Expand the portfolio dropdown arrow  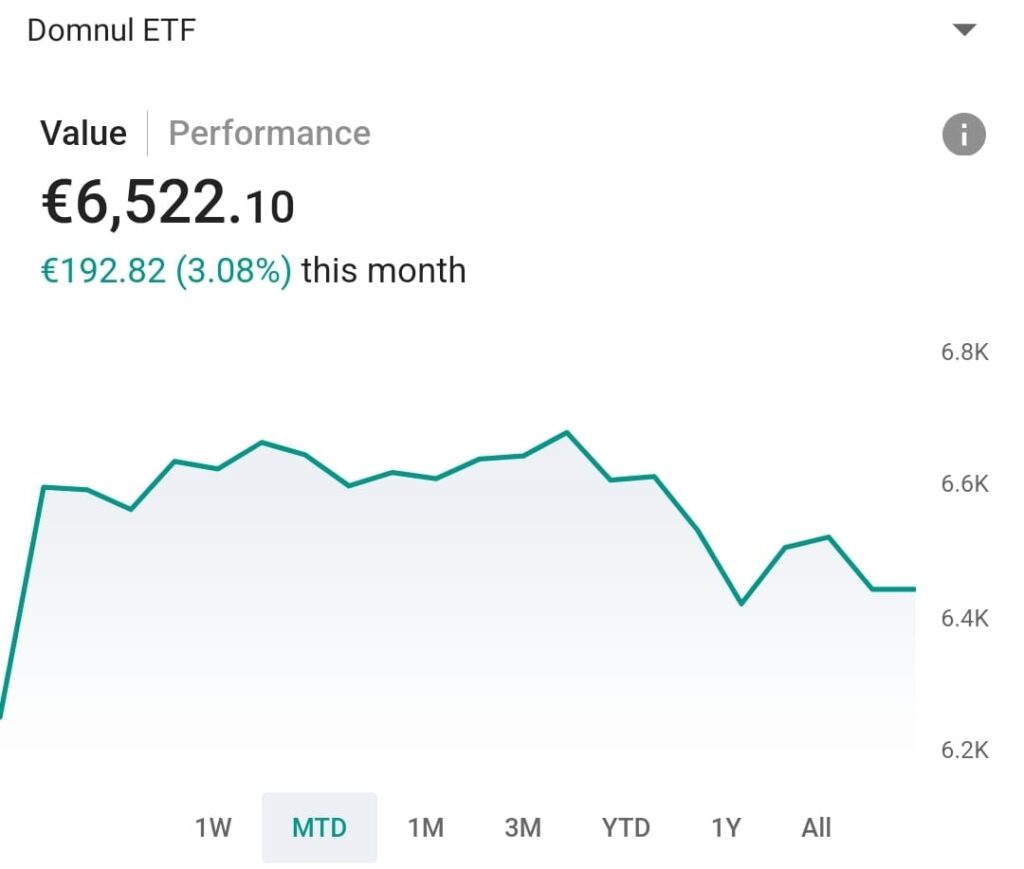(964, 30)
